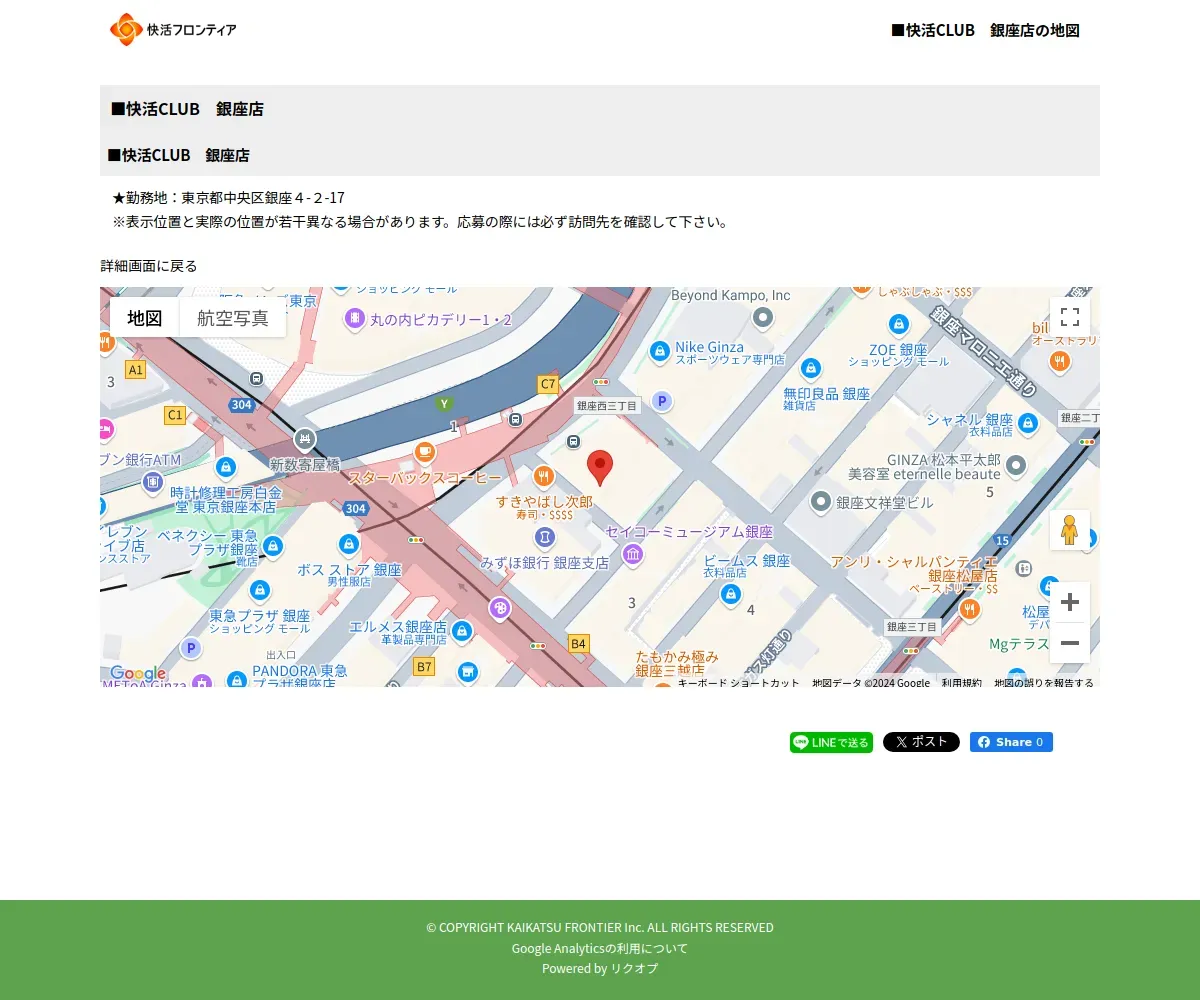Post to X with ポスト button
This screenshot has height=1000, width=1200.
tap(921, 742)
